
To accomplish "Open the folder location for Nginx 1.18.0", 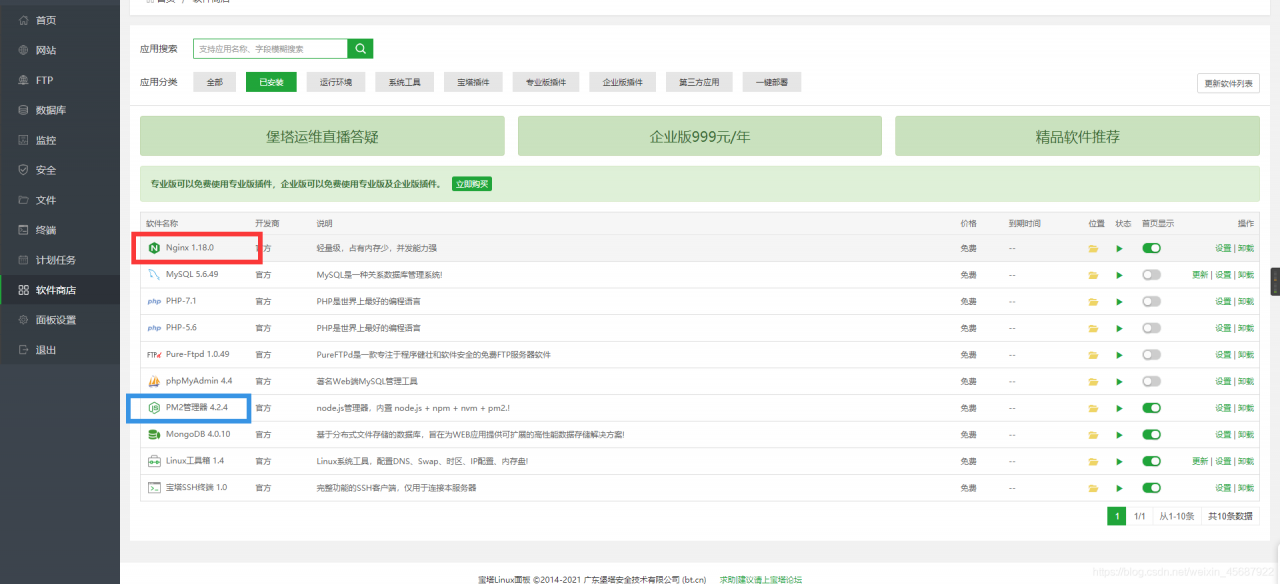I will [x=1094, y=248].
